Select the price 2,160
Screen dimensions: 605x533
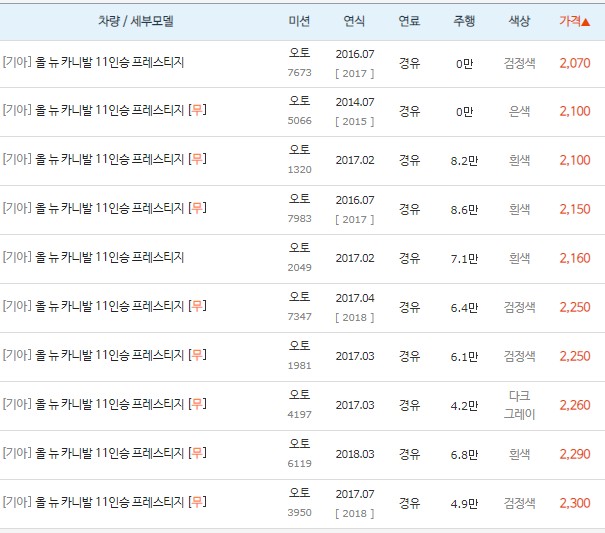pyautogui.click(x=575, y=258)
